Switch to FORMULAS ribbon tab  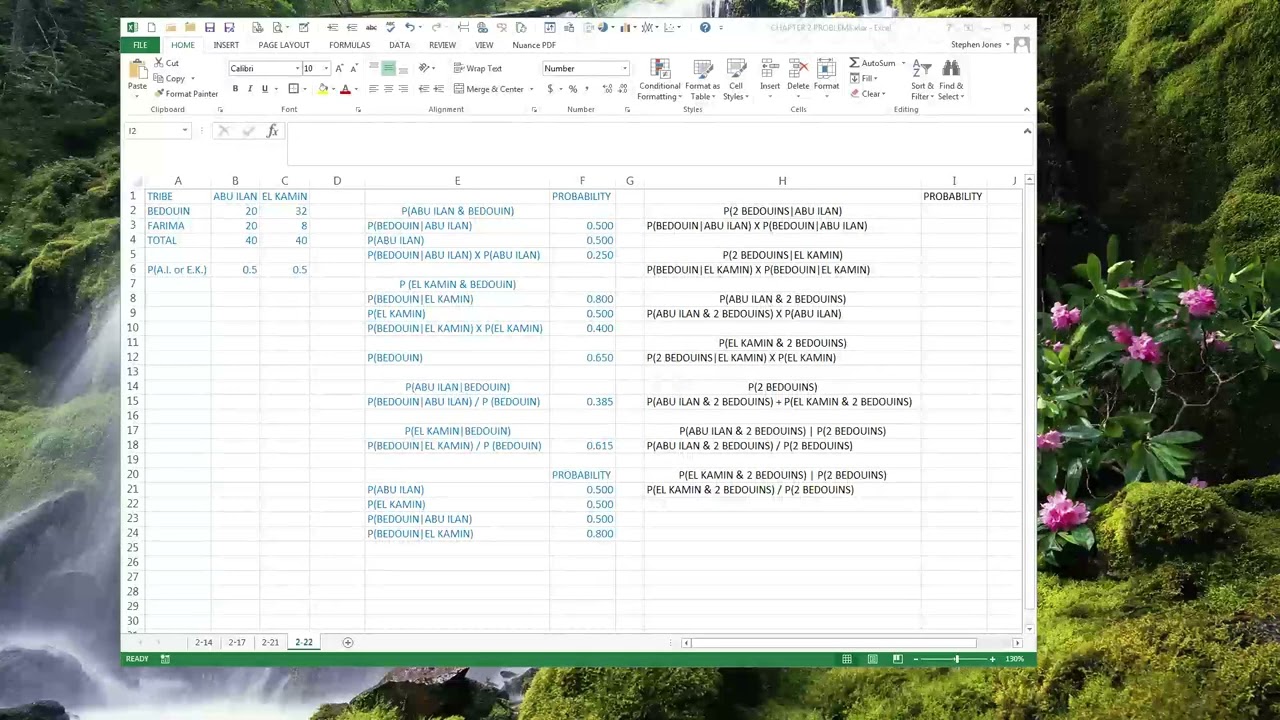coord(350,45)
